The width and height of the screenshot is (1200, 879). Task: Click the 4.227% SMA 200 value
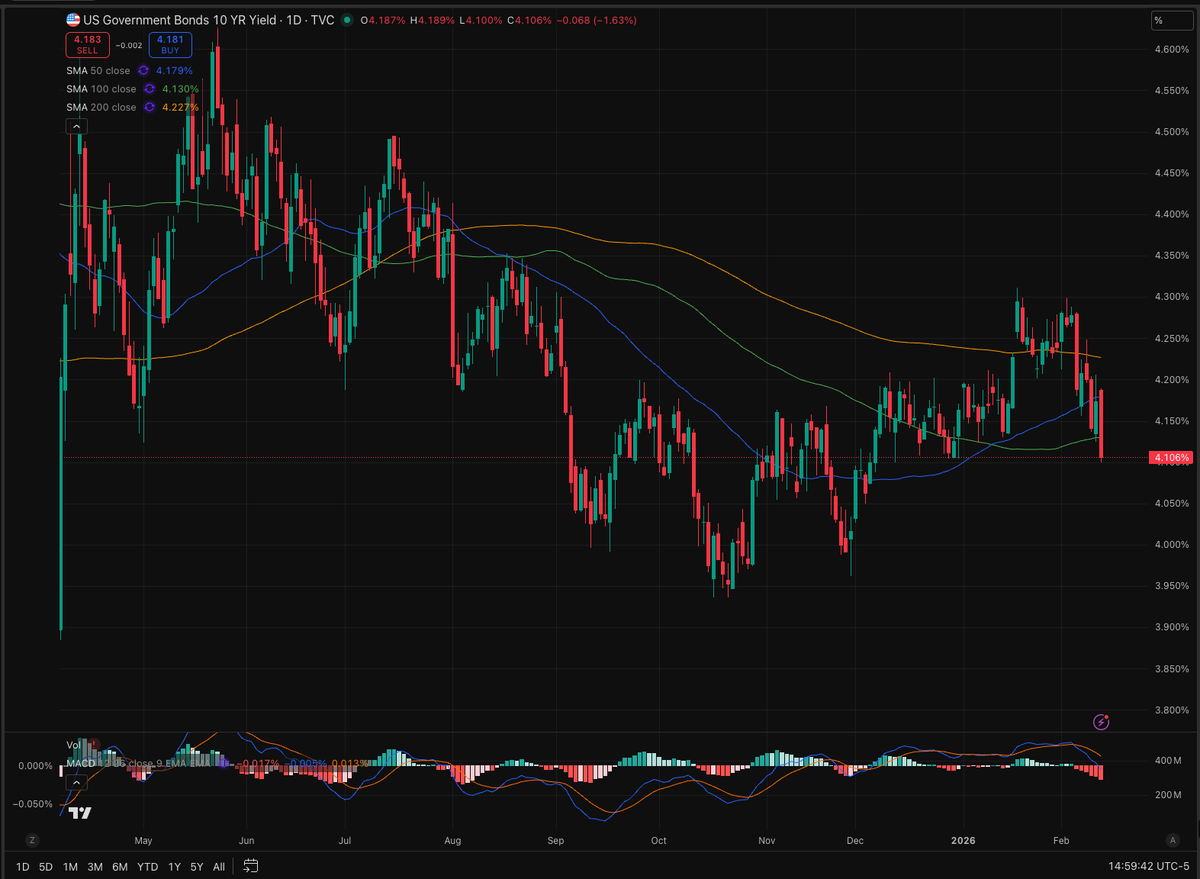(x=179, y=107)
